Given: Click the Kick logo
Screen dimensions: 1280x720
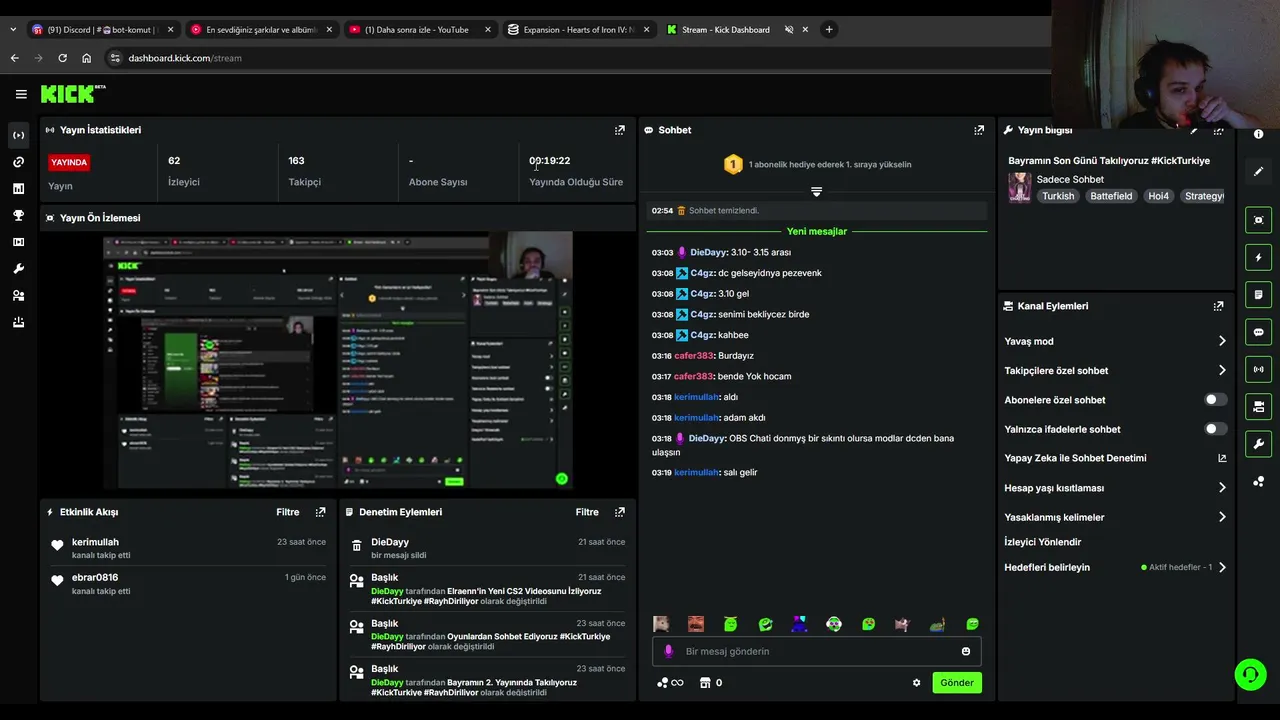Looking at the screenshot, I should click(72, 94).
